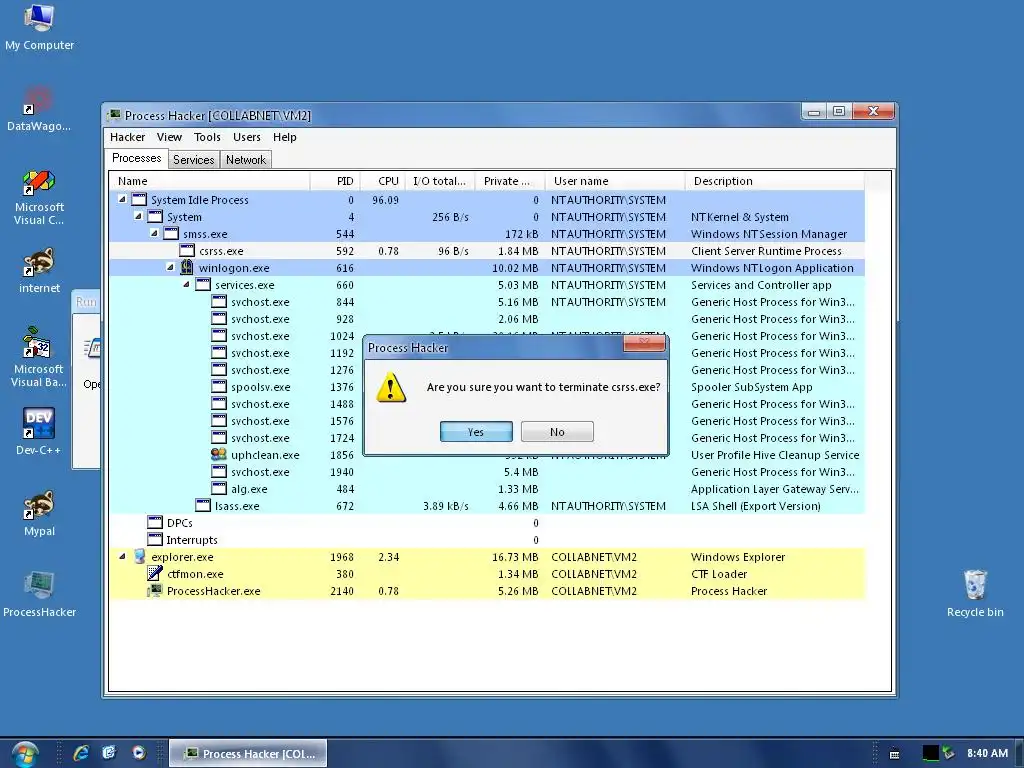Screen dimensions: 1024x768
Task: Select the DPCs row
Action: pos(487,522)
